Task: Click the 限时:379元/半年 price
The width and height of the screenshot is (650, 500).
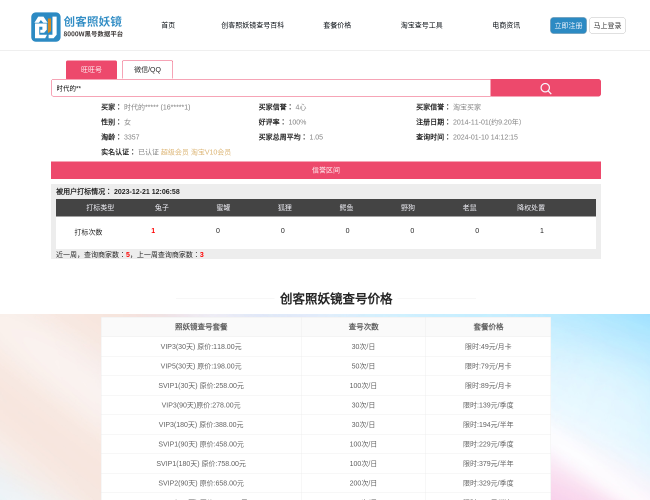Action: click(x=488, y=464)
